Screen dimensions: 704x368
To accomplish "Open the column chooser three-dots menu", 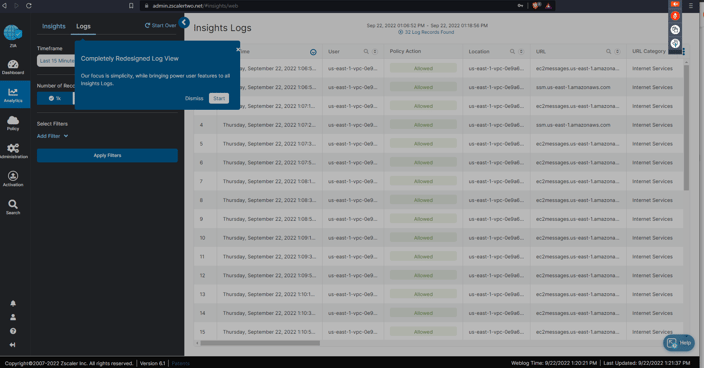I will pos(684,52).
